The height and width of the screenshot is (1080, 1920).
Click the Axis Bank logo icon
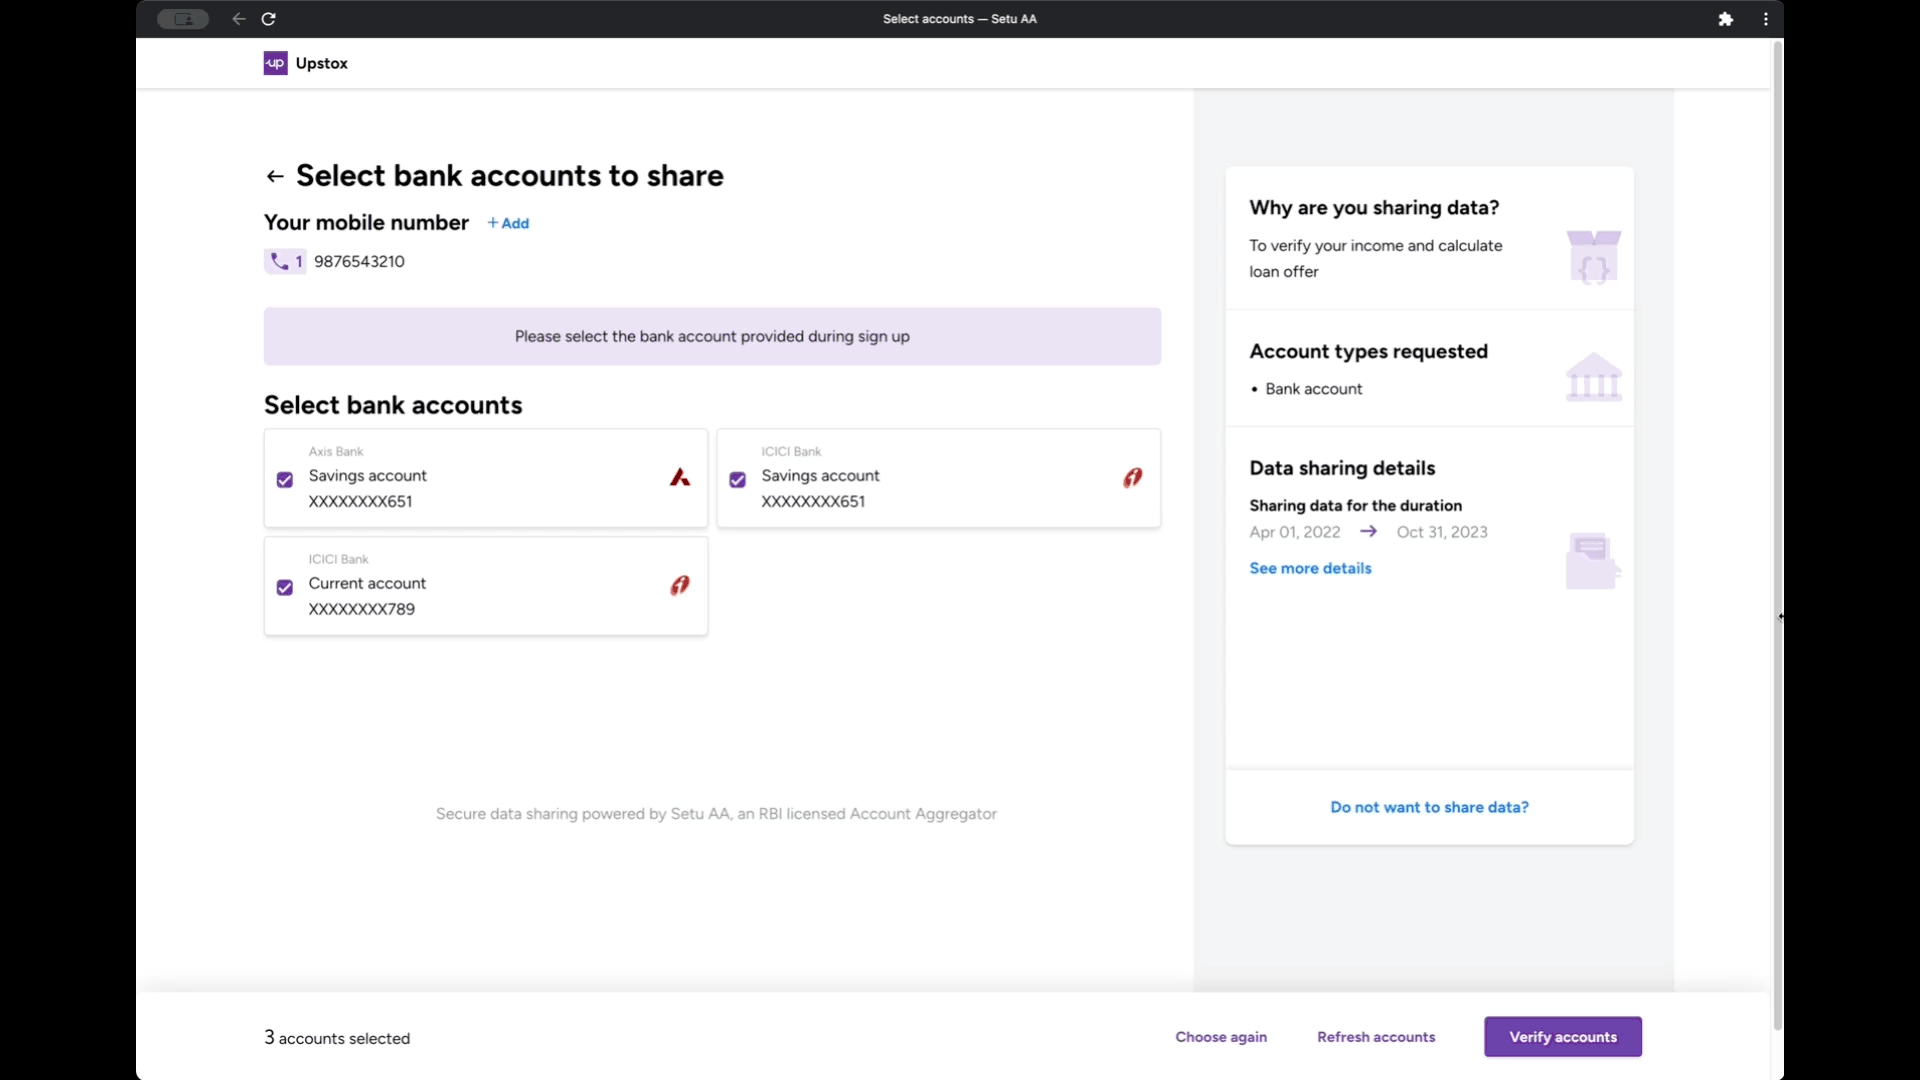[x=680, y=478]
